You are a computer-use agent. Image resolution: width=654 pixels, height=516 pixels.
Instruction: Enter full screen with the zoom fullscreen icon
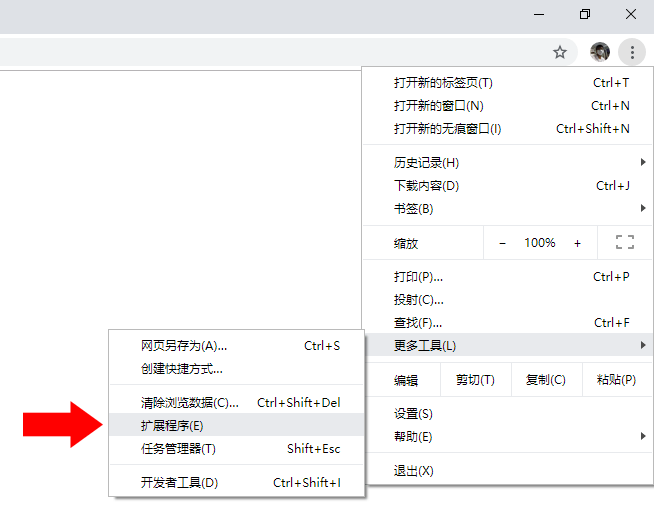[625, 242]
